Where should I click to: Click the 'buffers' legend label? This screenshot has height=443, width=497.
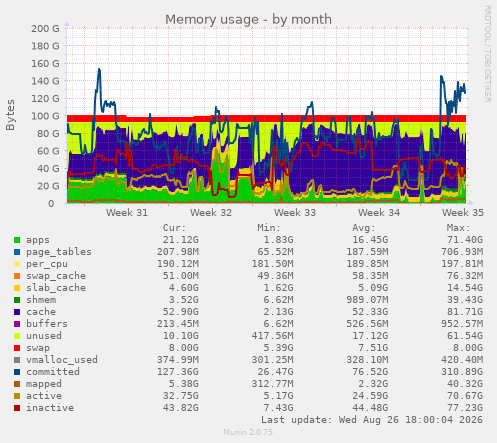[47, 324]
